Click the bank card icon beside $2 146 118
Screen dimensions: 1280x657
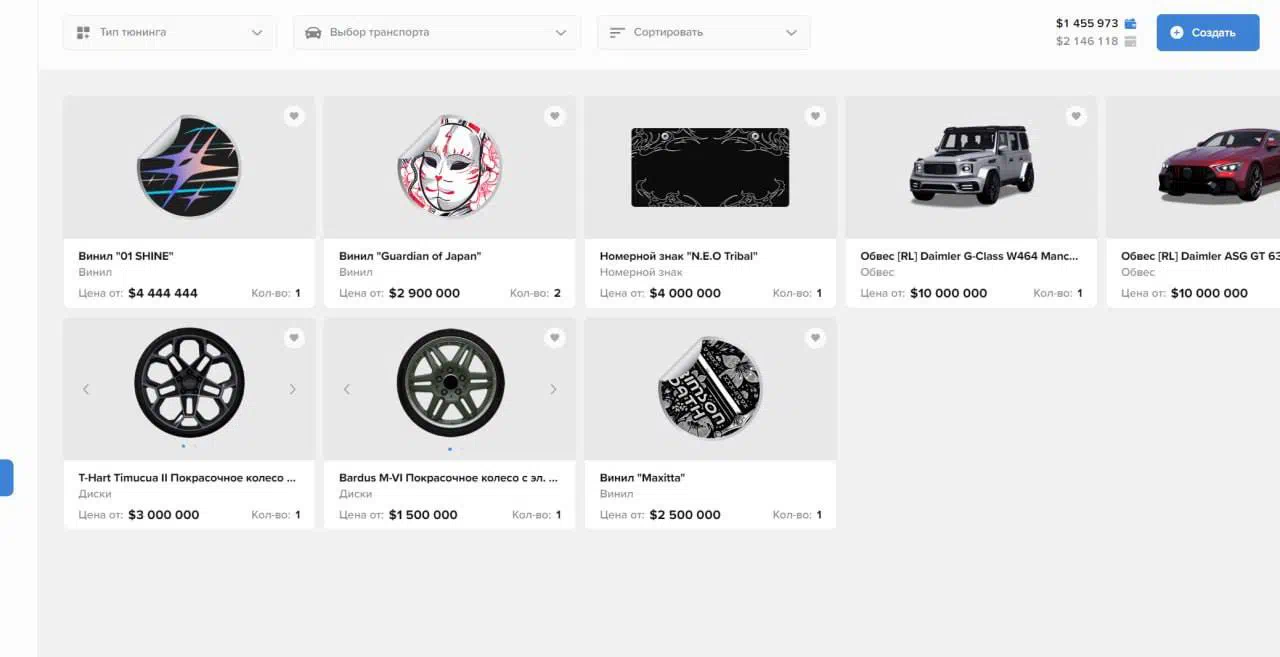(x=1130, y=41)
